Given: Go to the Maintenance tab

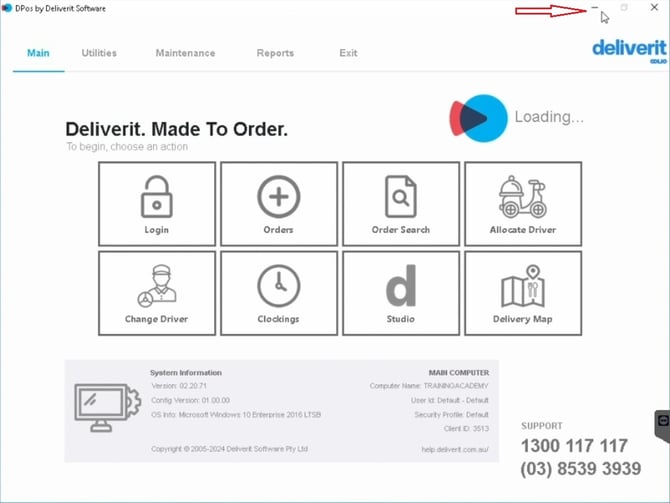Looking at the screenshot, I should coord(185,53).
